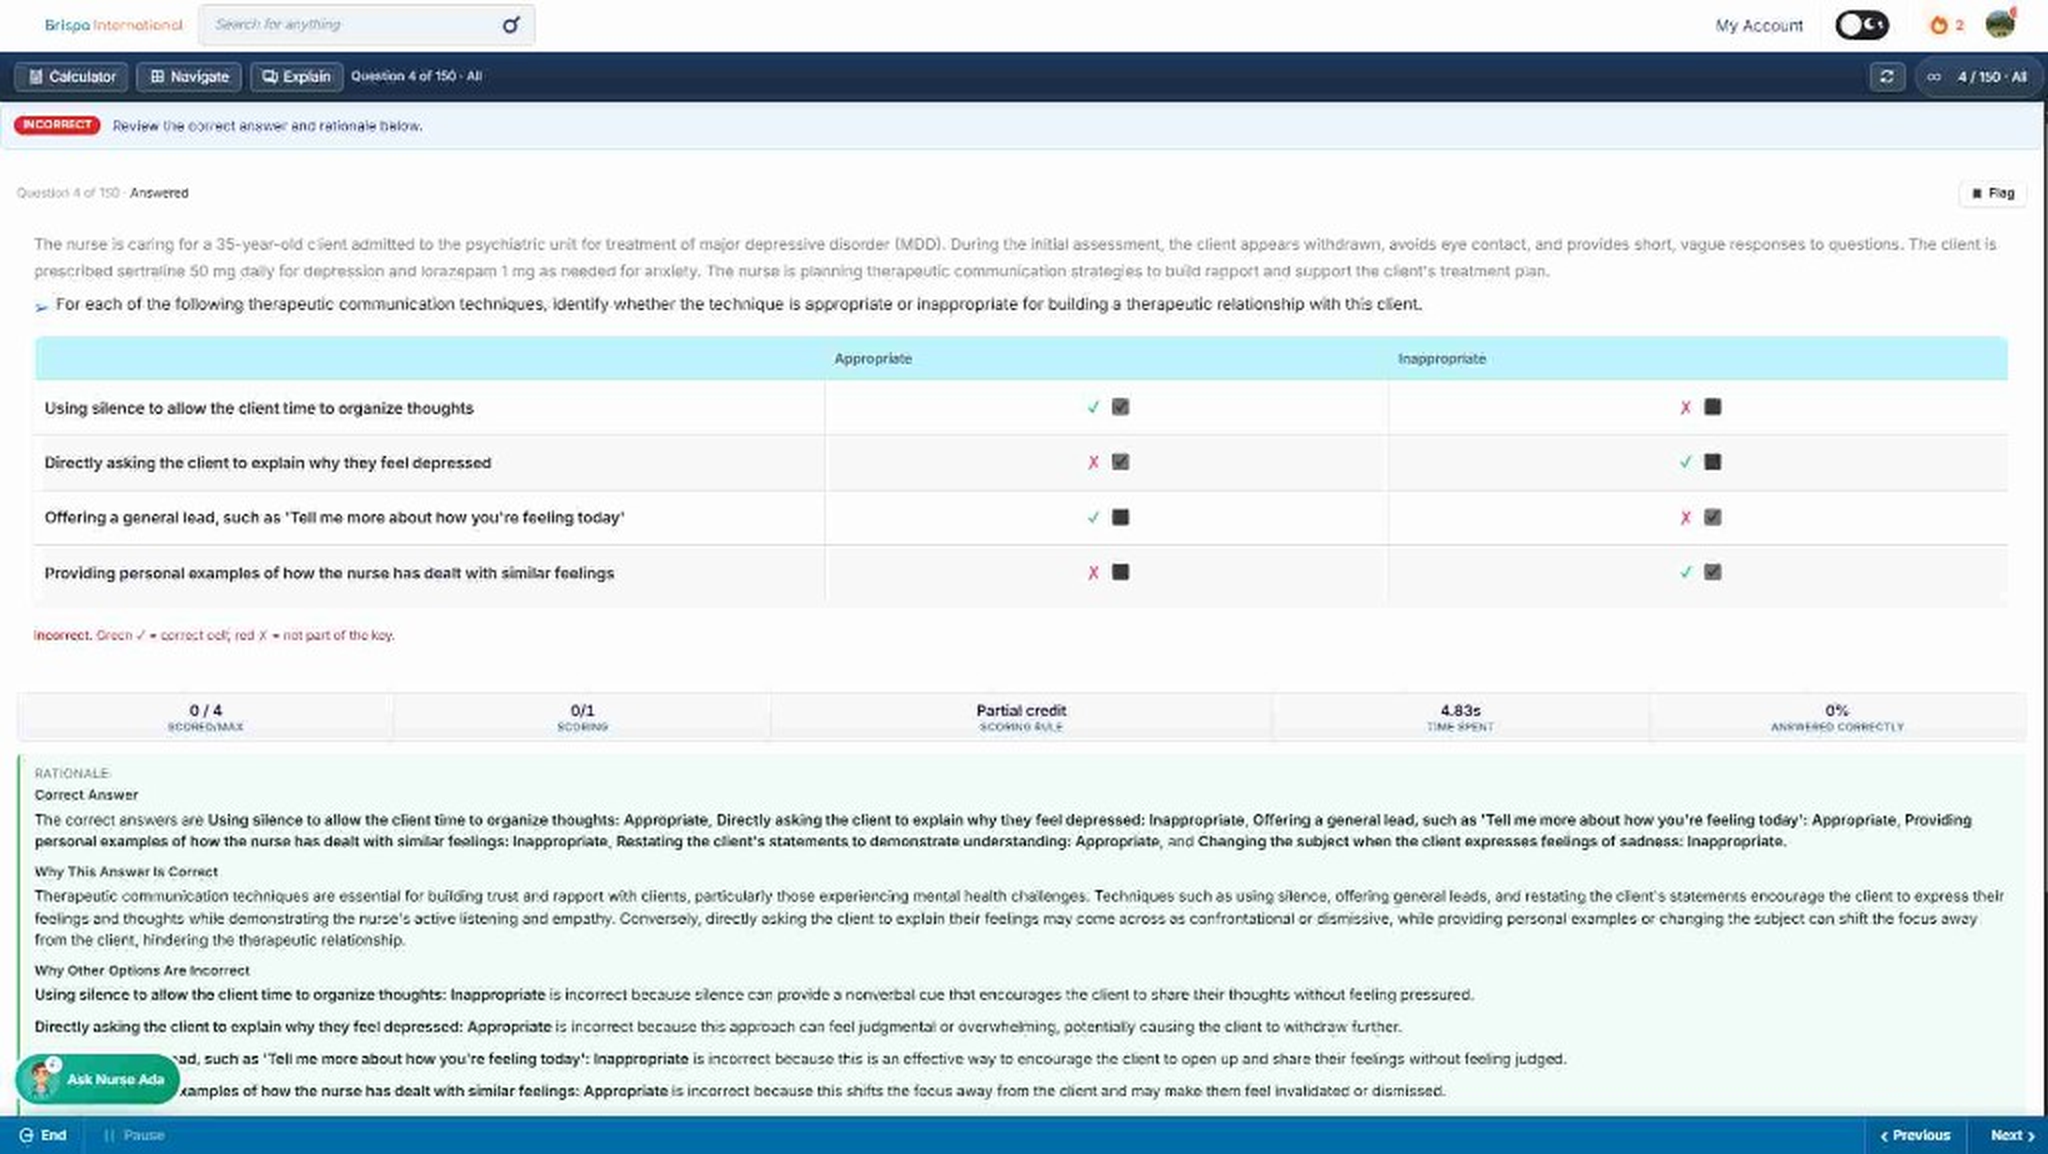
Task: Click the '0%' answered correctly value
Action: (x=1837, y=710)
